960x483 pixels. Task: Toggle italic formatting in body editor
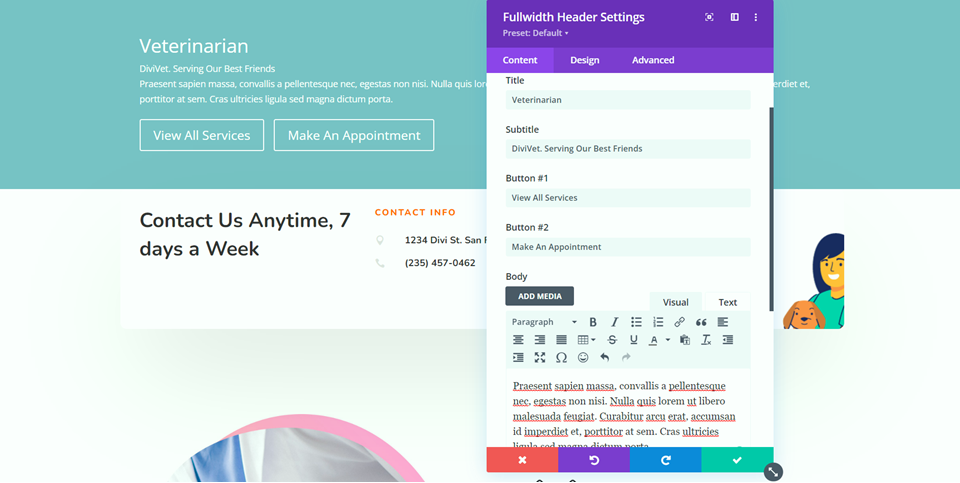pos(615,322)
